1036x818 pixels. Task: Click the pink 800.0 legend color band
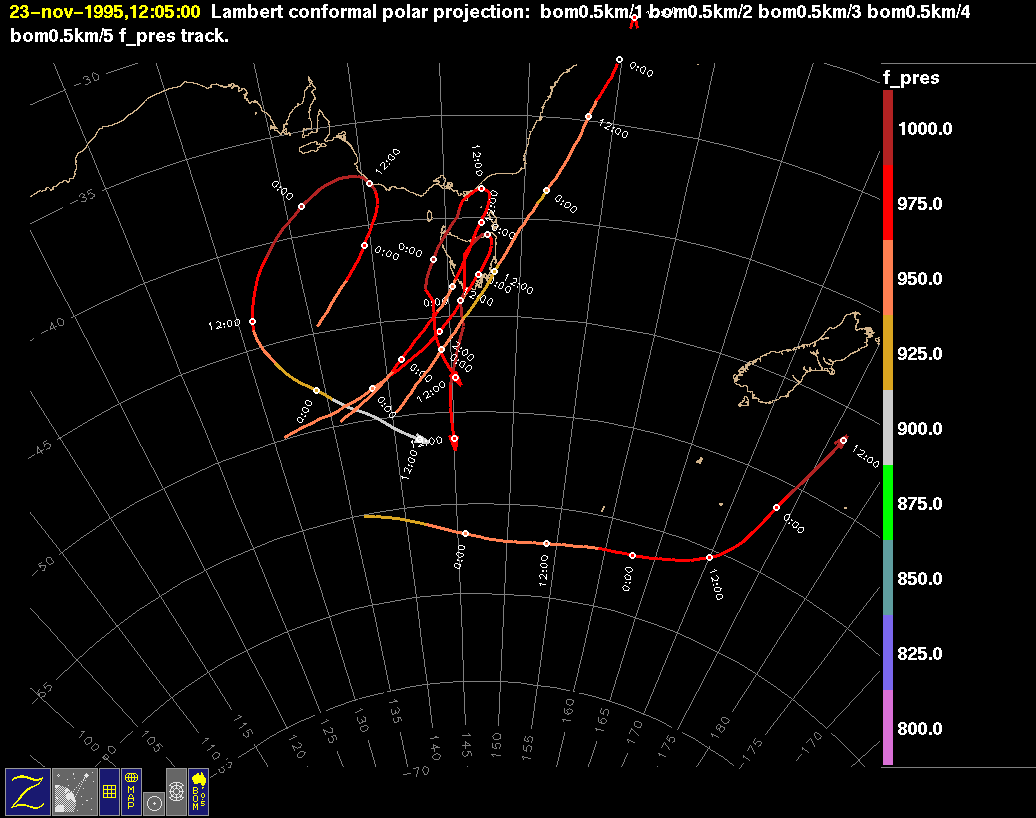tap(888, 728)
